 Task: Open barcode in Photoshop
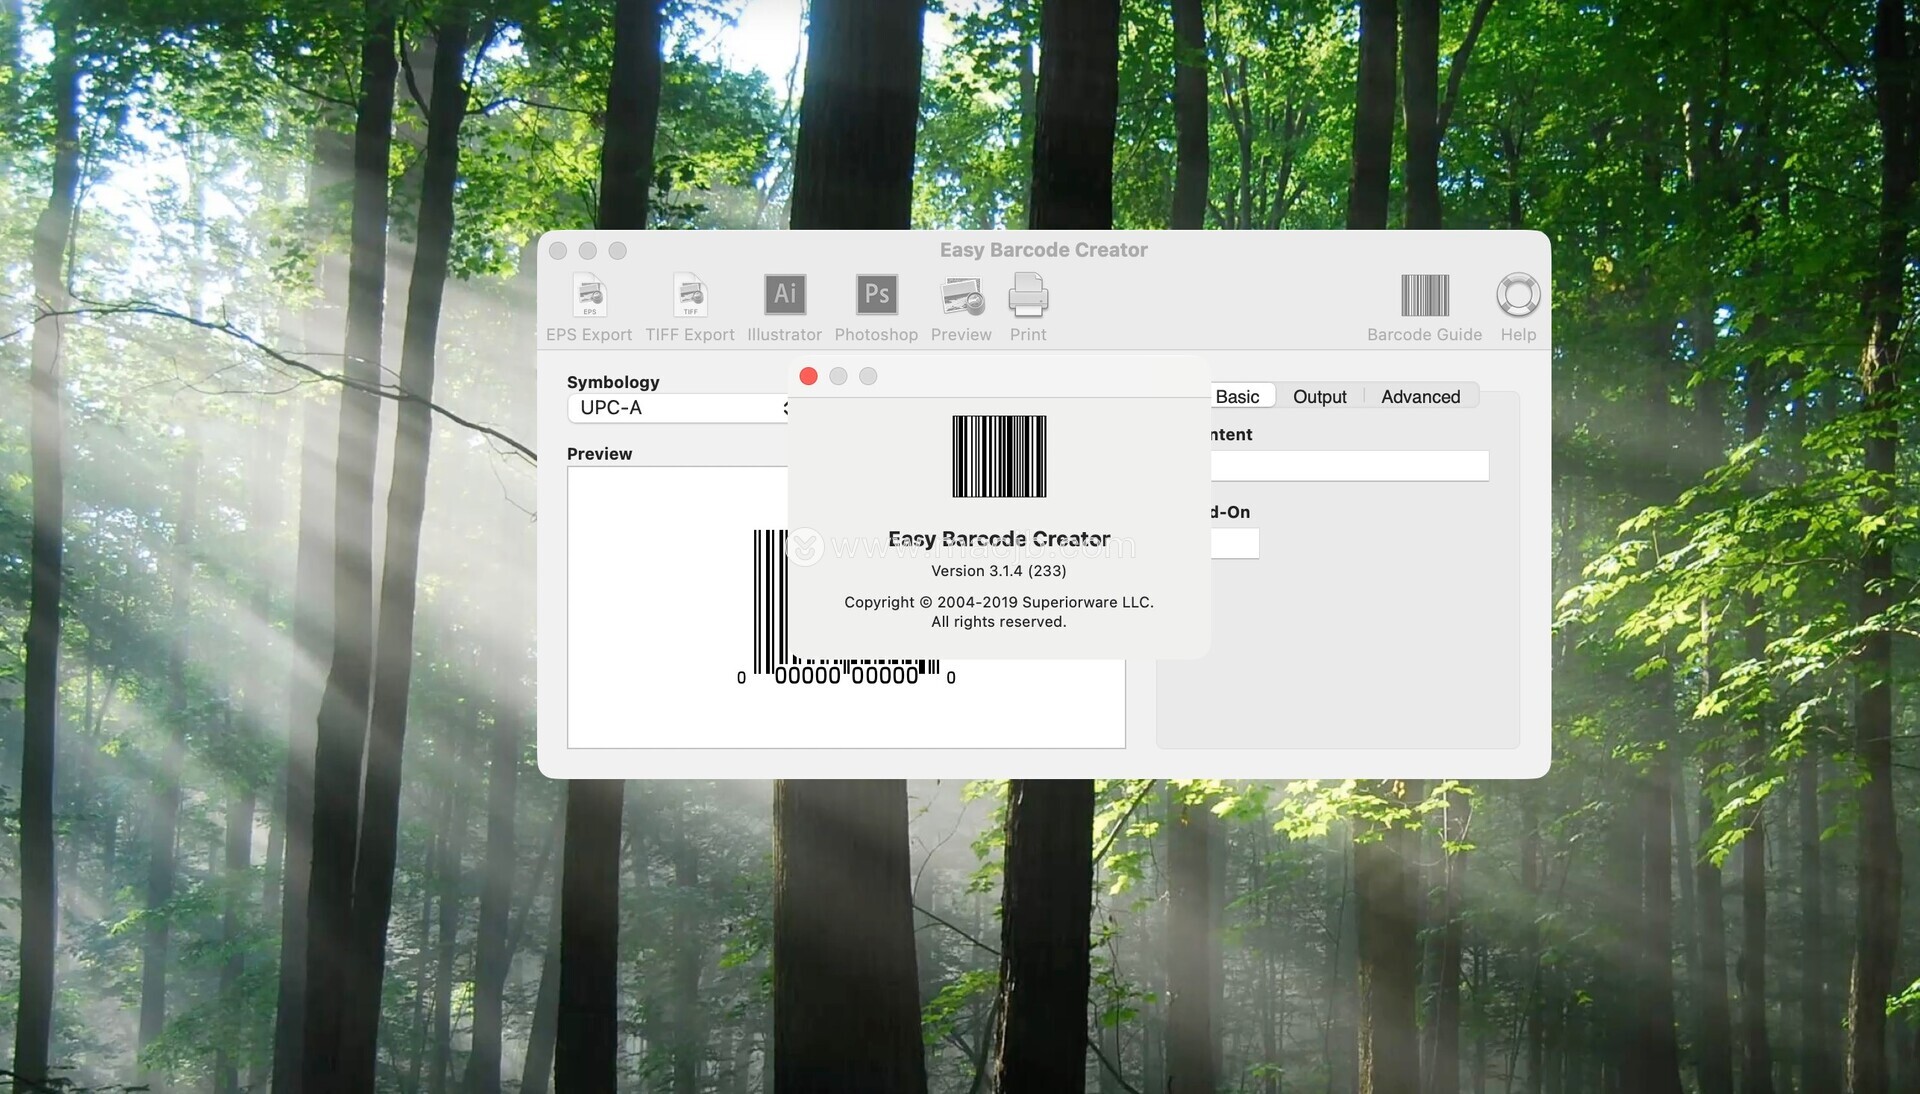click(x=876, y=295)
